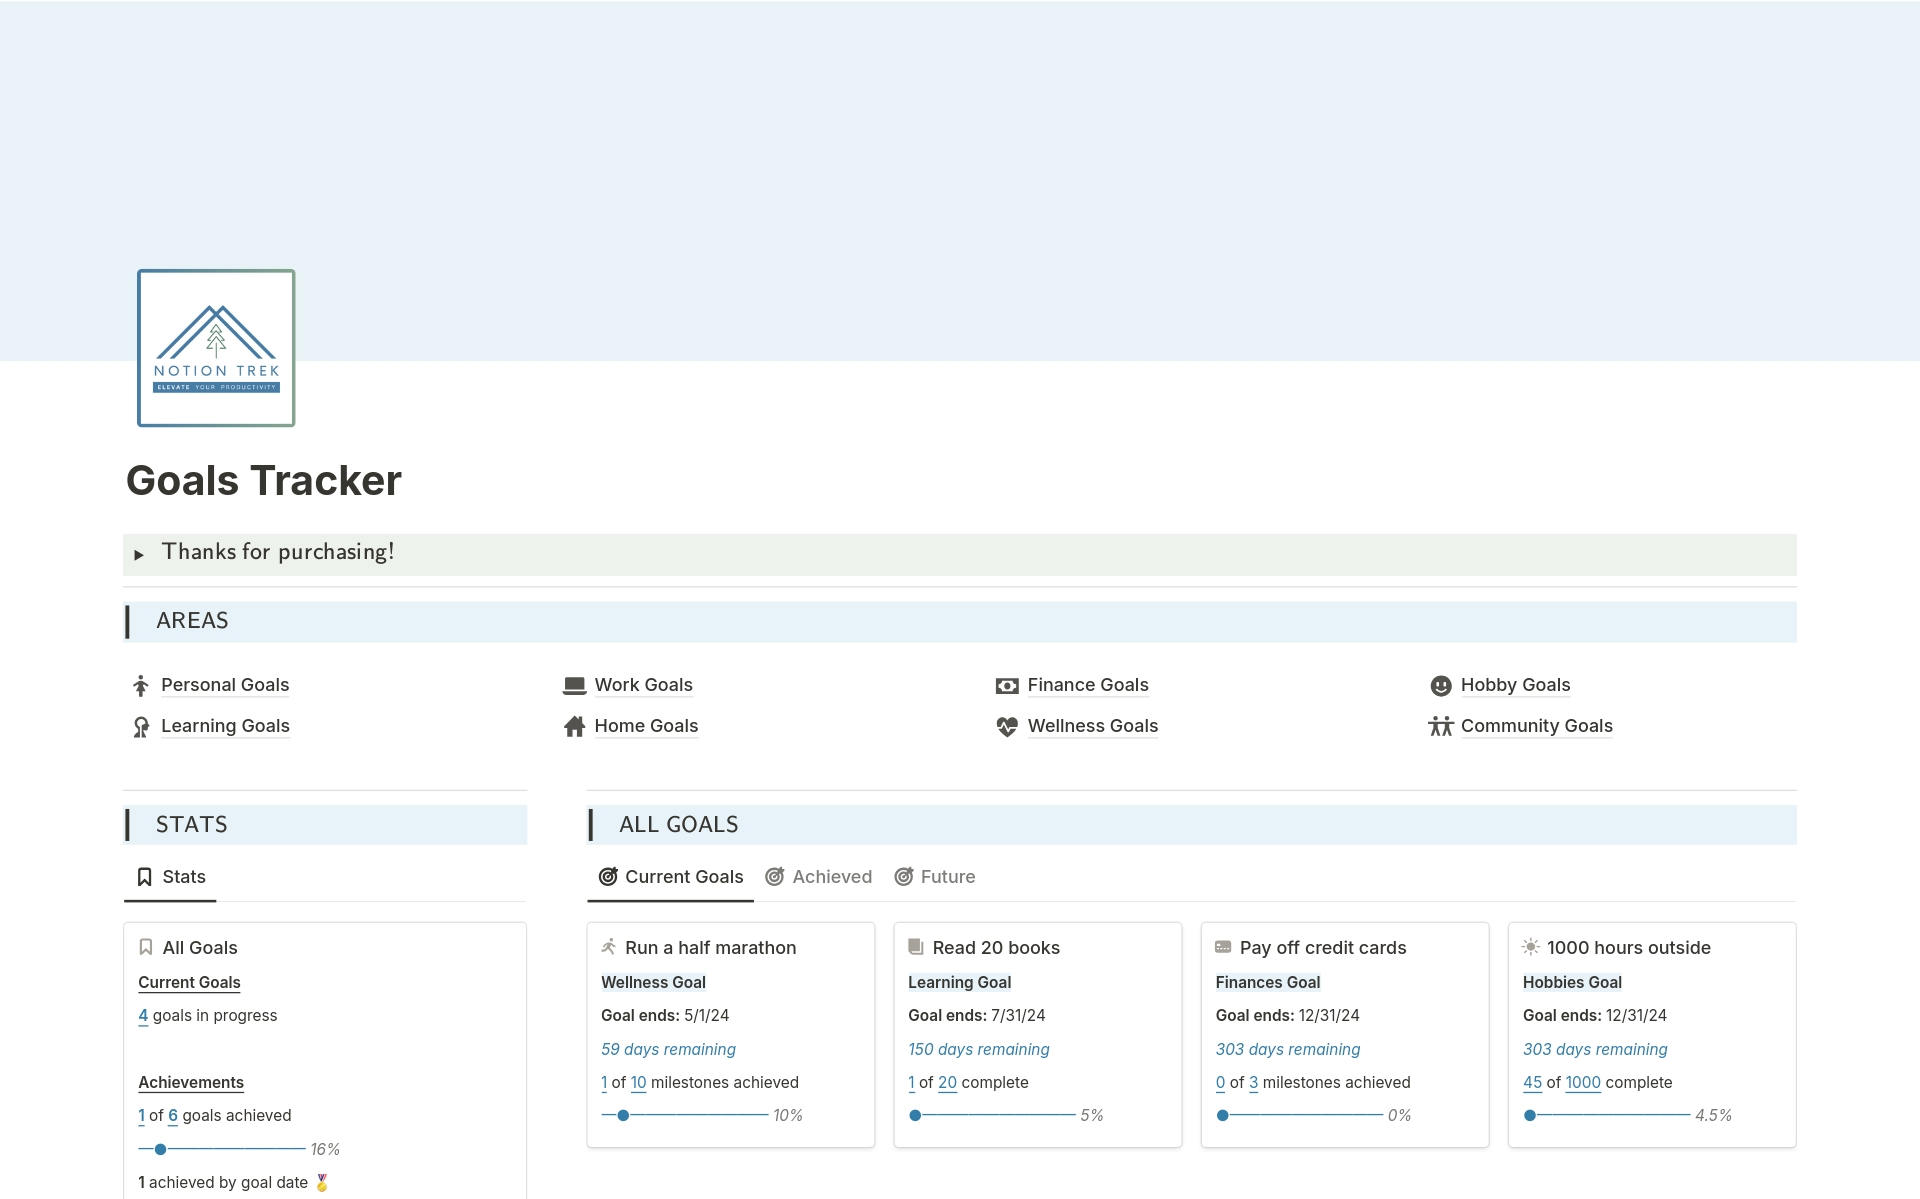Click the Community Goals people icon
Viewport: 1920px width, 1199px height.
pyautogui.click(x=1440, y=727)
